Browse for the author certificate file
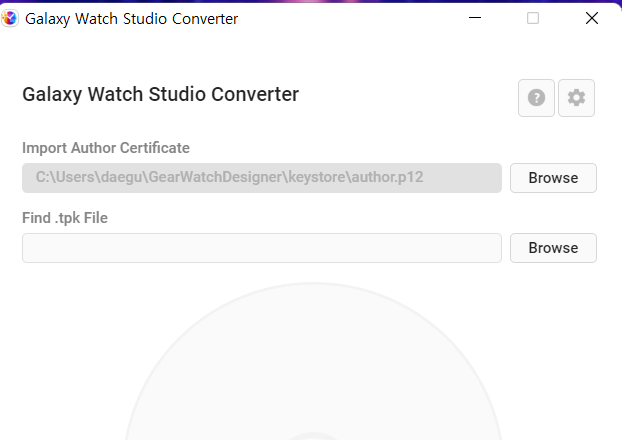Screen dimensions: 622x440 [553, 178]
